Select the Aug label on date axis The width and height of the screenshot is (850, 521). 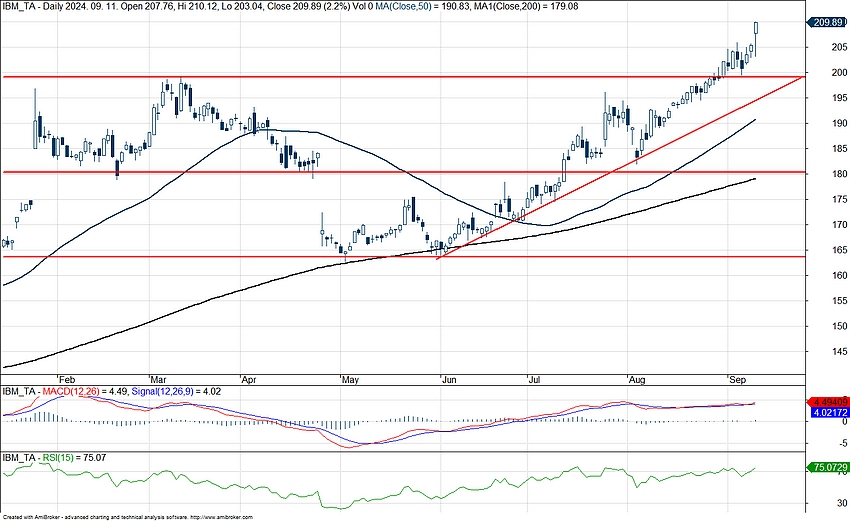(x=637, y=380)
